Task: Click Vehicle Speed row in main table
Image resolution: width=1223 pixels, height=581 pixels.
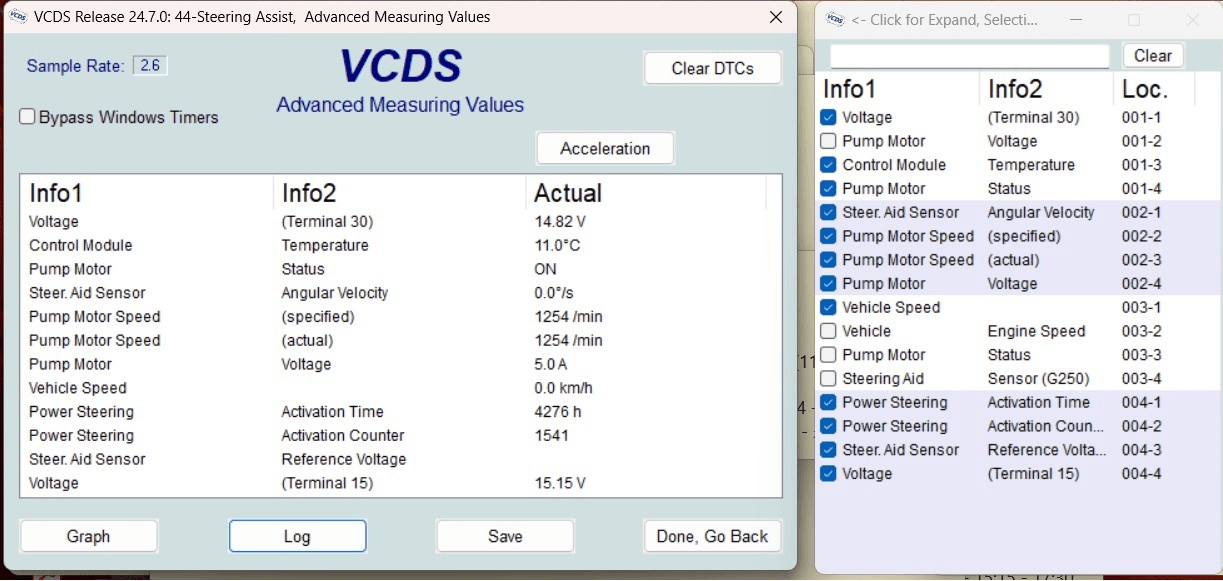Action: [400, 388]
